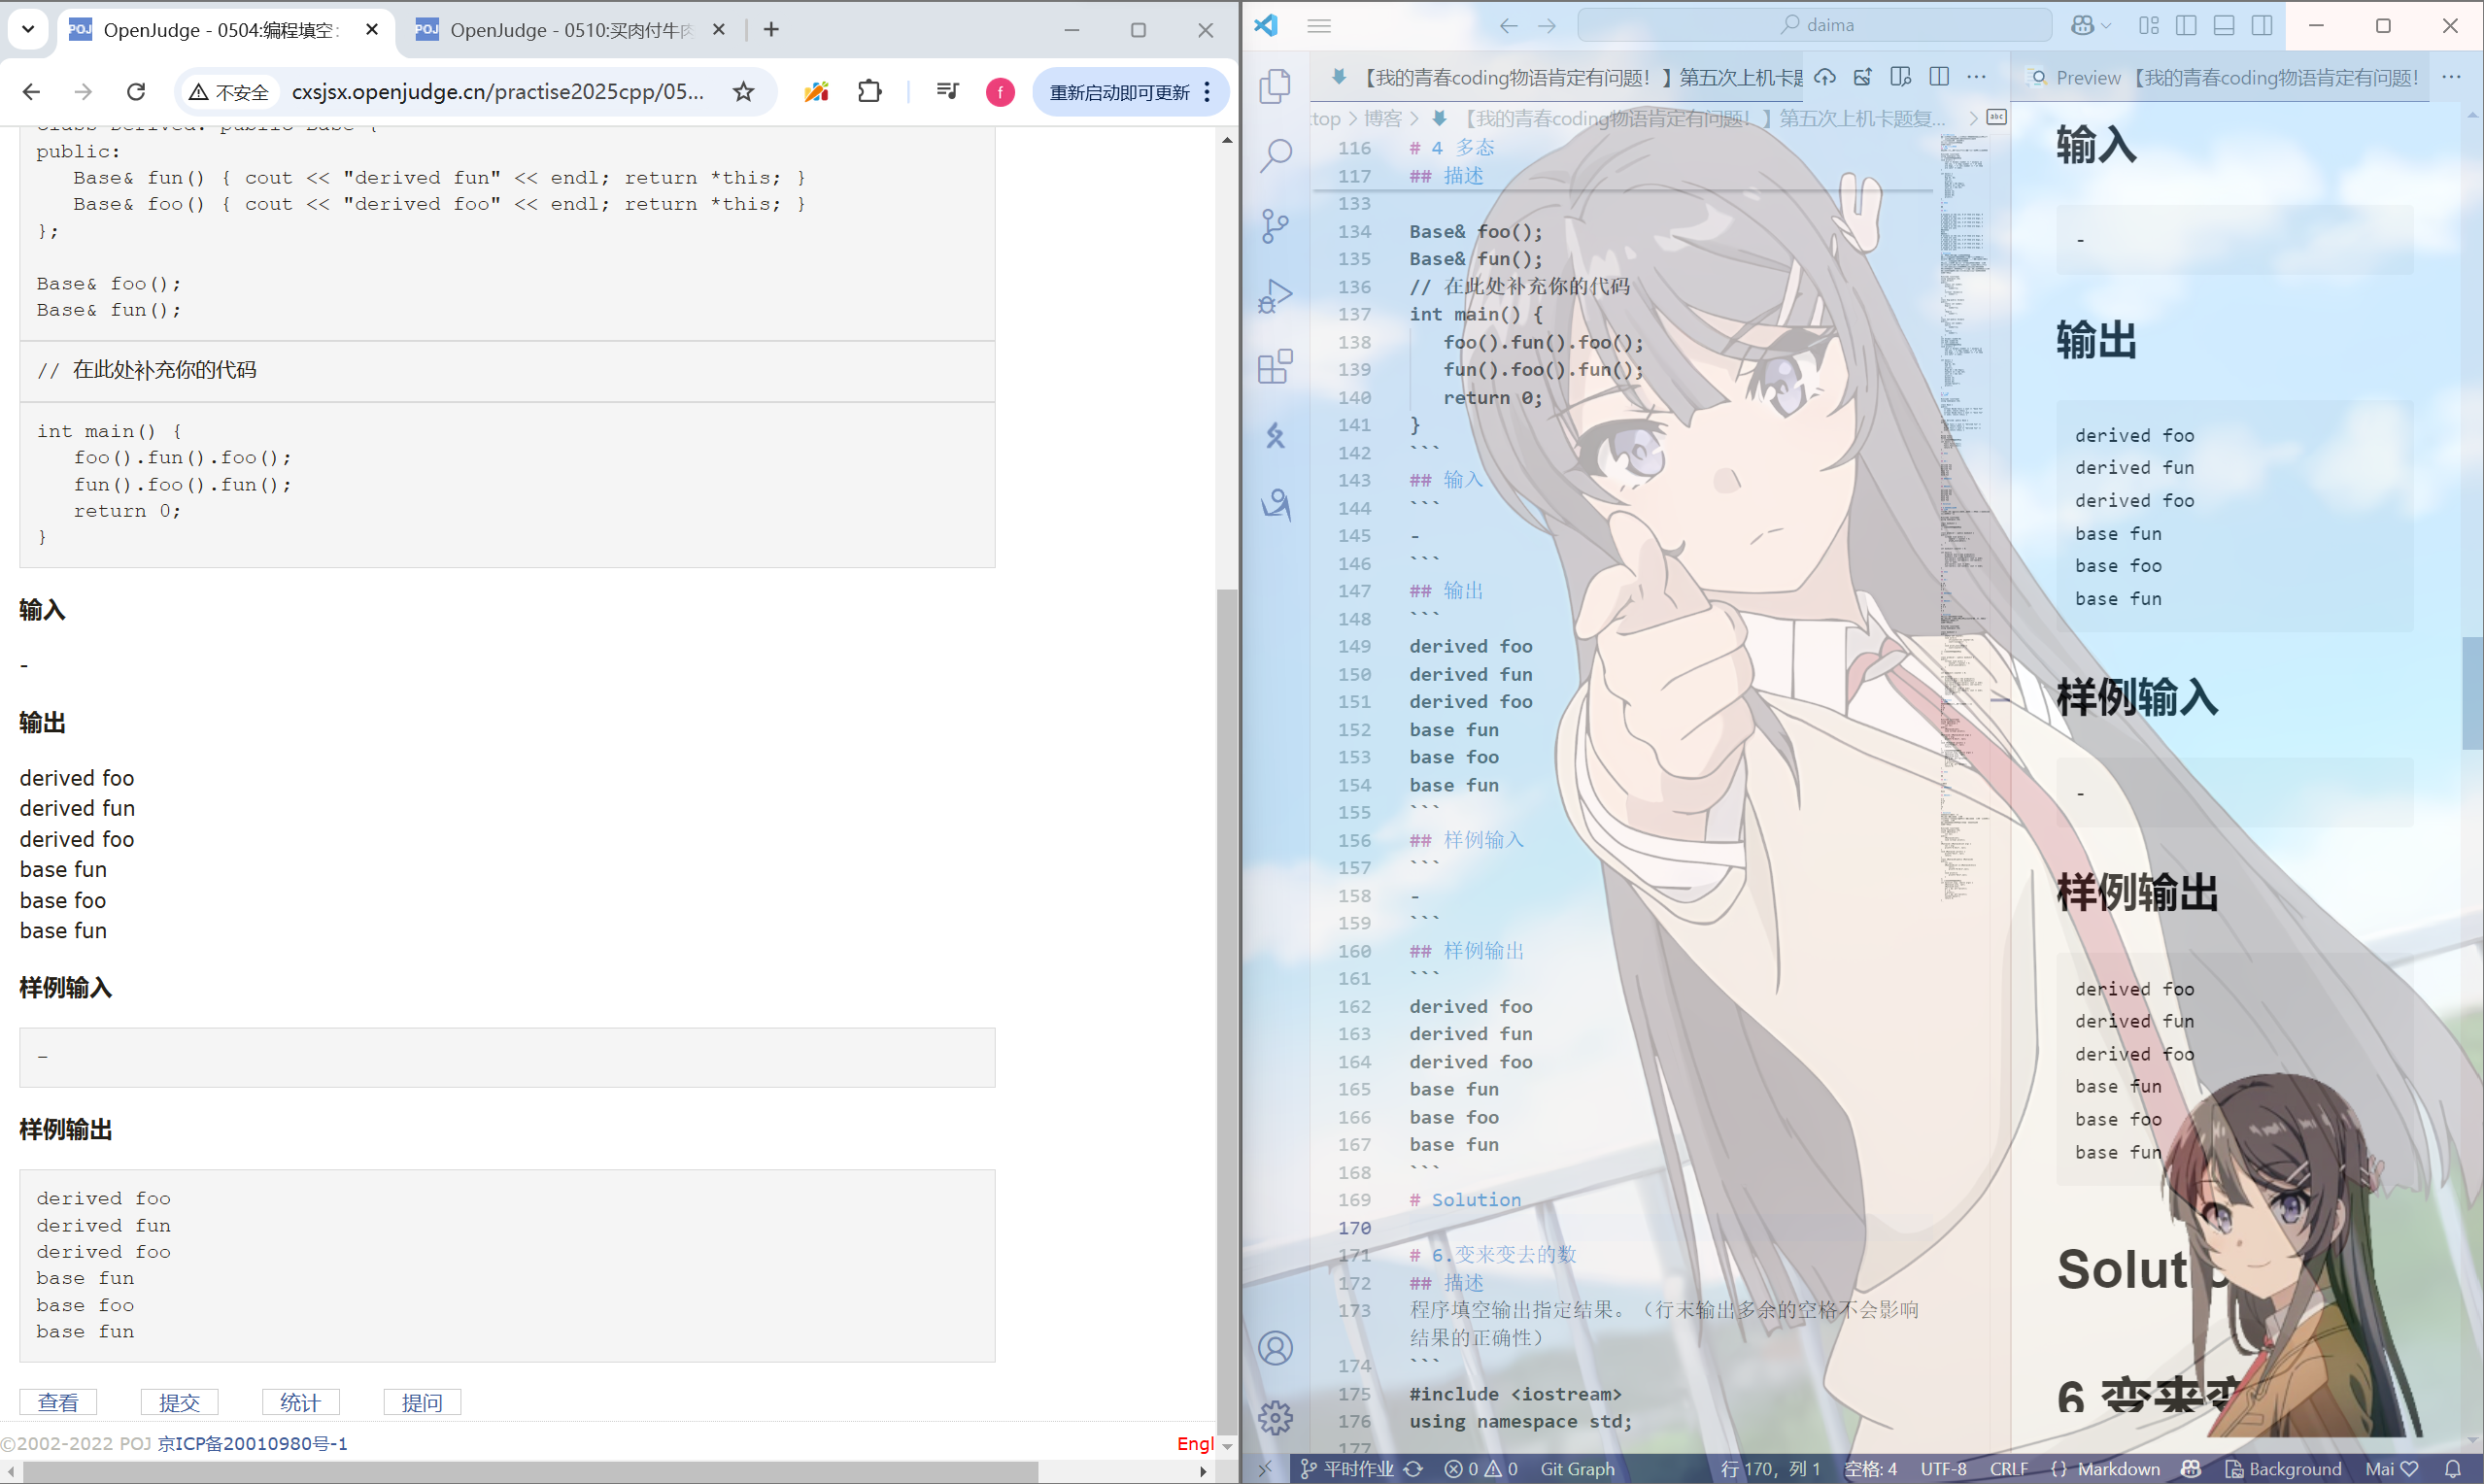Toggle the bottom panel in VS Code
The image size is (2484, 1484).
[2224, 26]
